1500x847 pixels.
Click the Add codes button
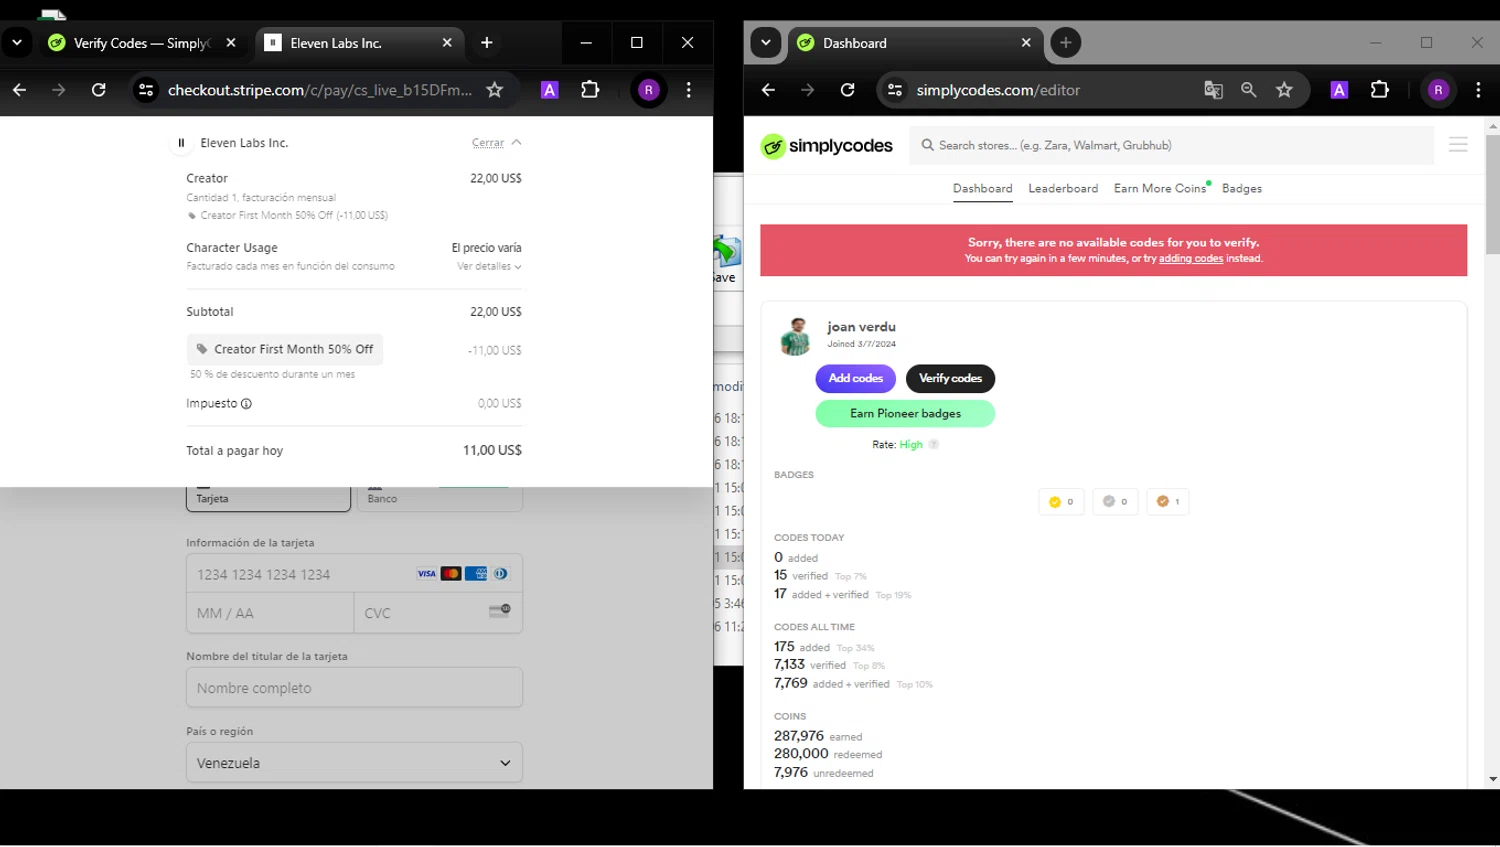coord(856,378)
